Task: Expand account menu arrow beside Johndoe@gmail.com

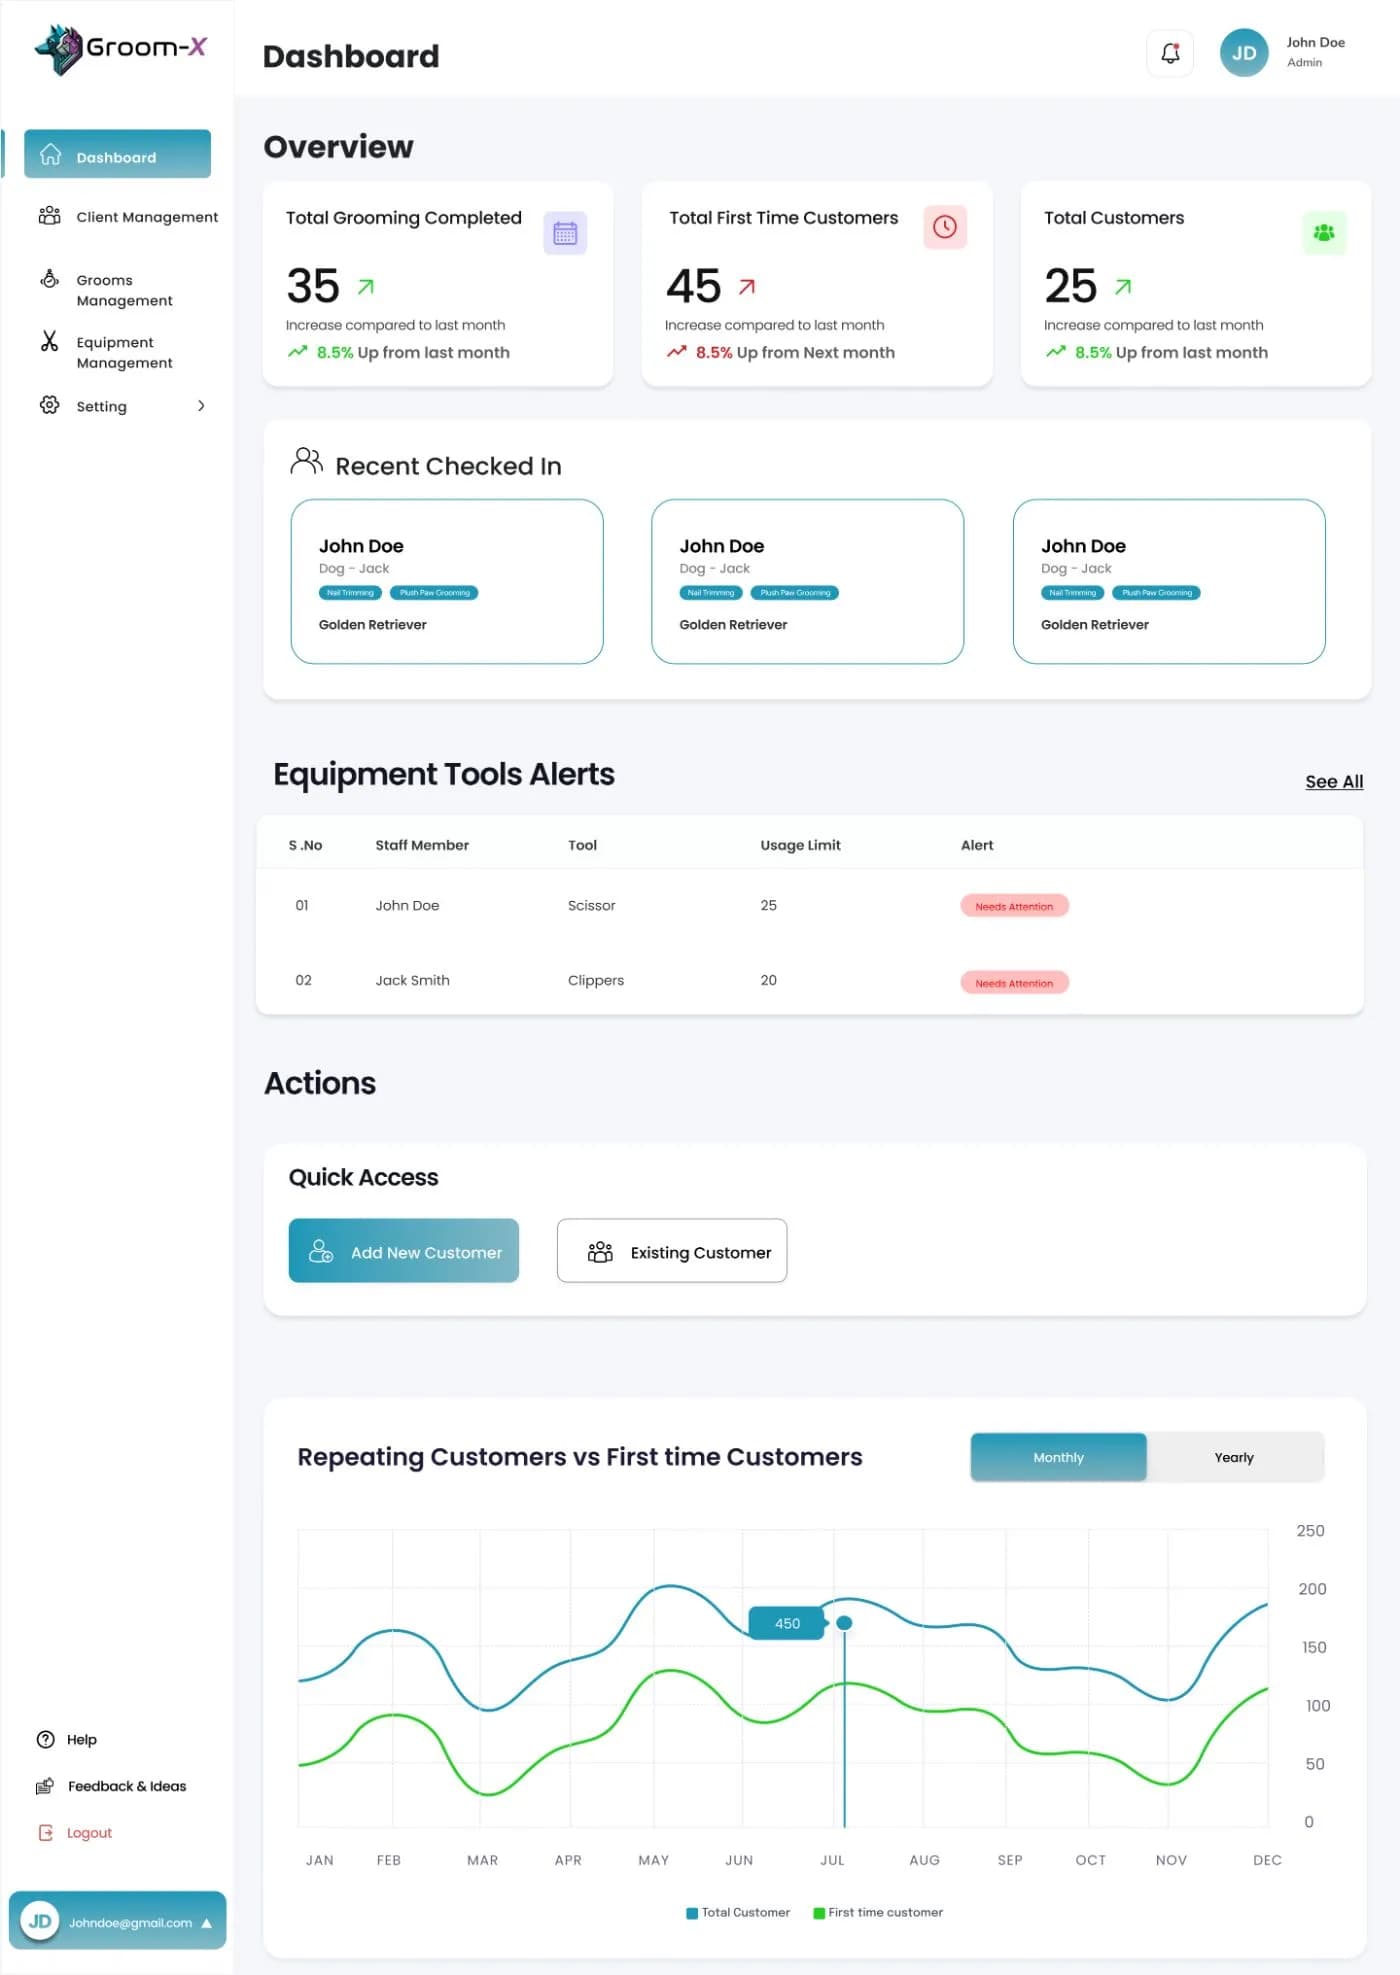Action: pos(206,1923)
